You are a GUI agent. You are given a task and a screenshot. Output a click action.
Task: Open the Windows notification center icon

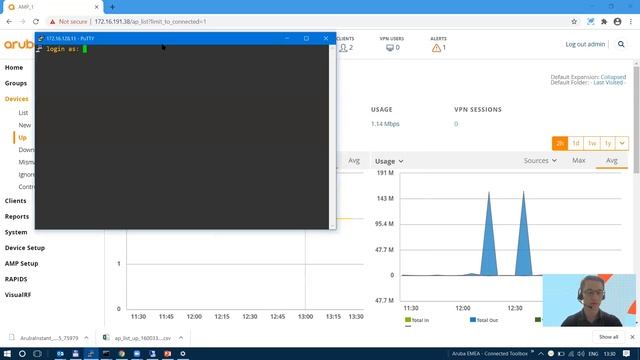(627, 353)
